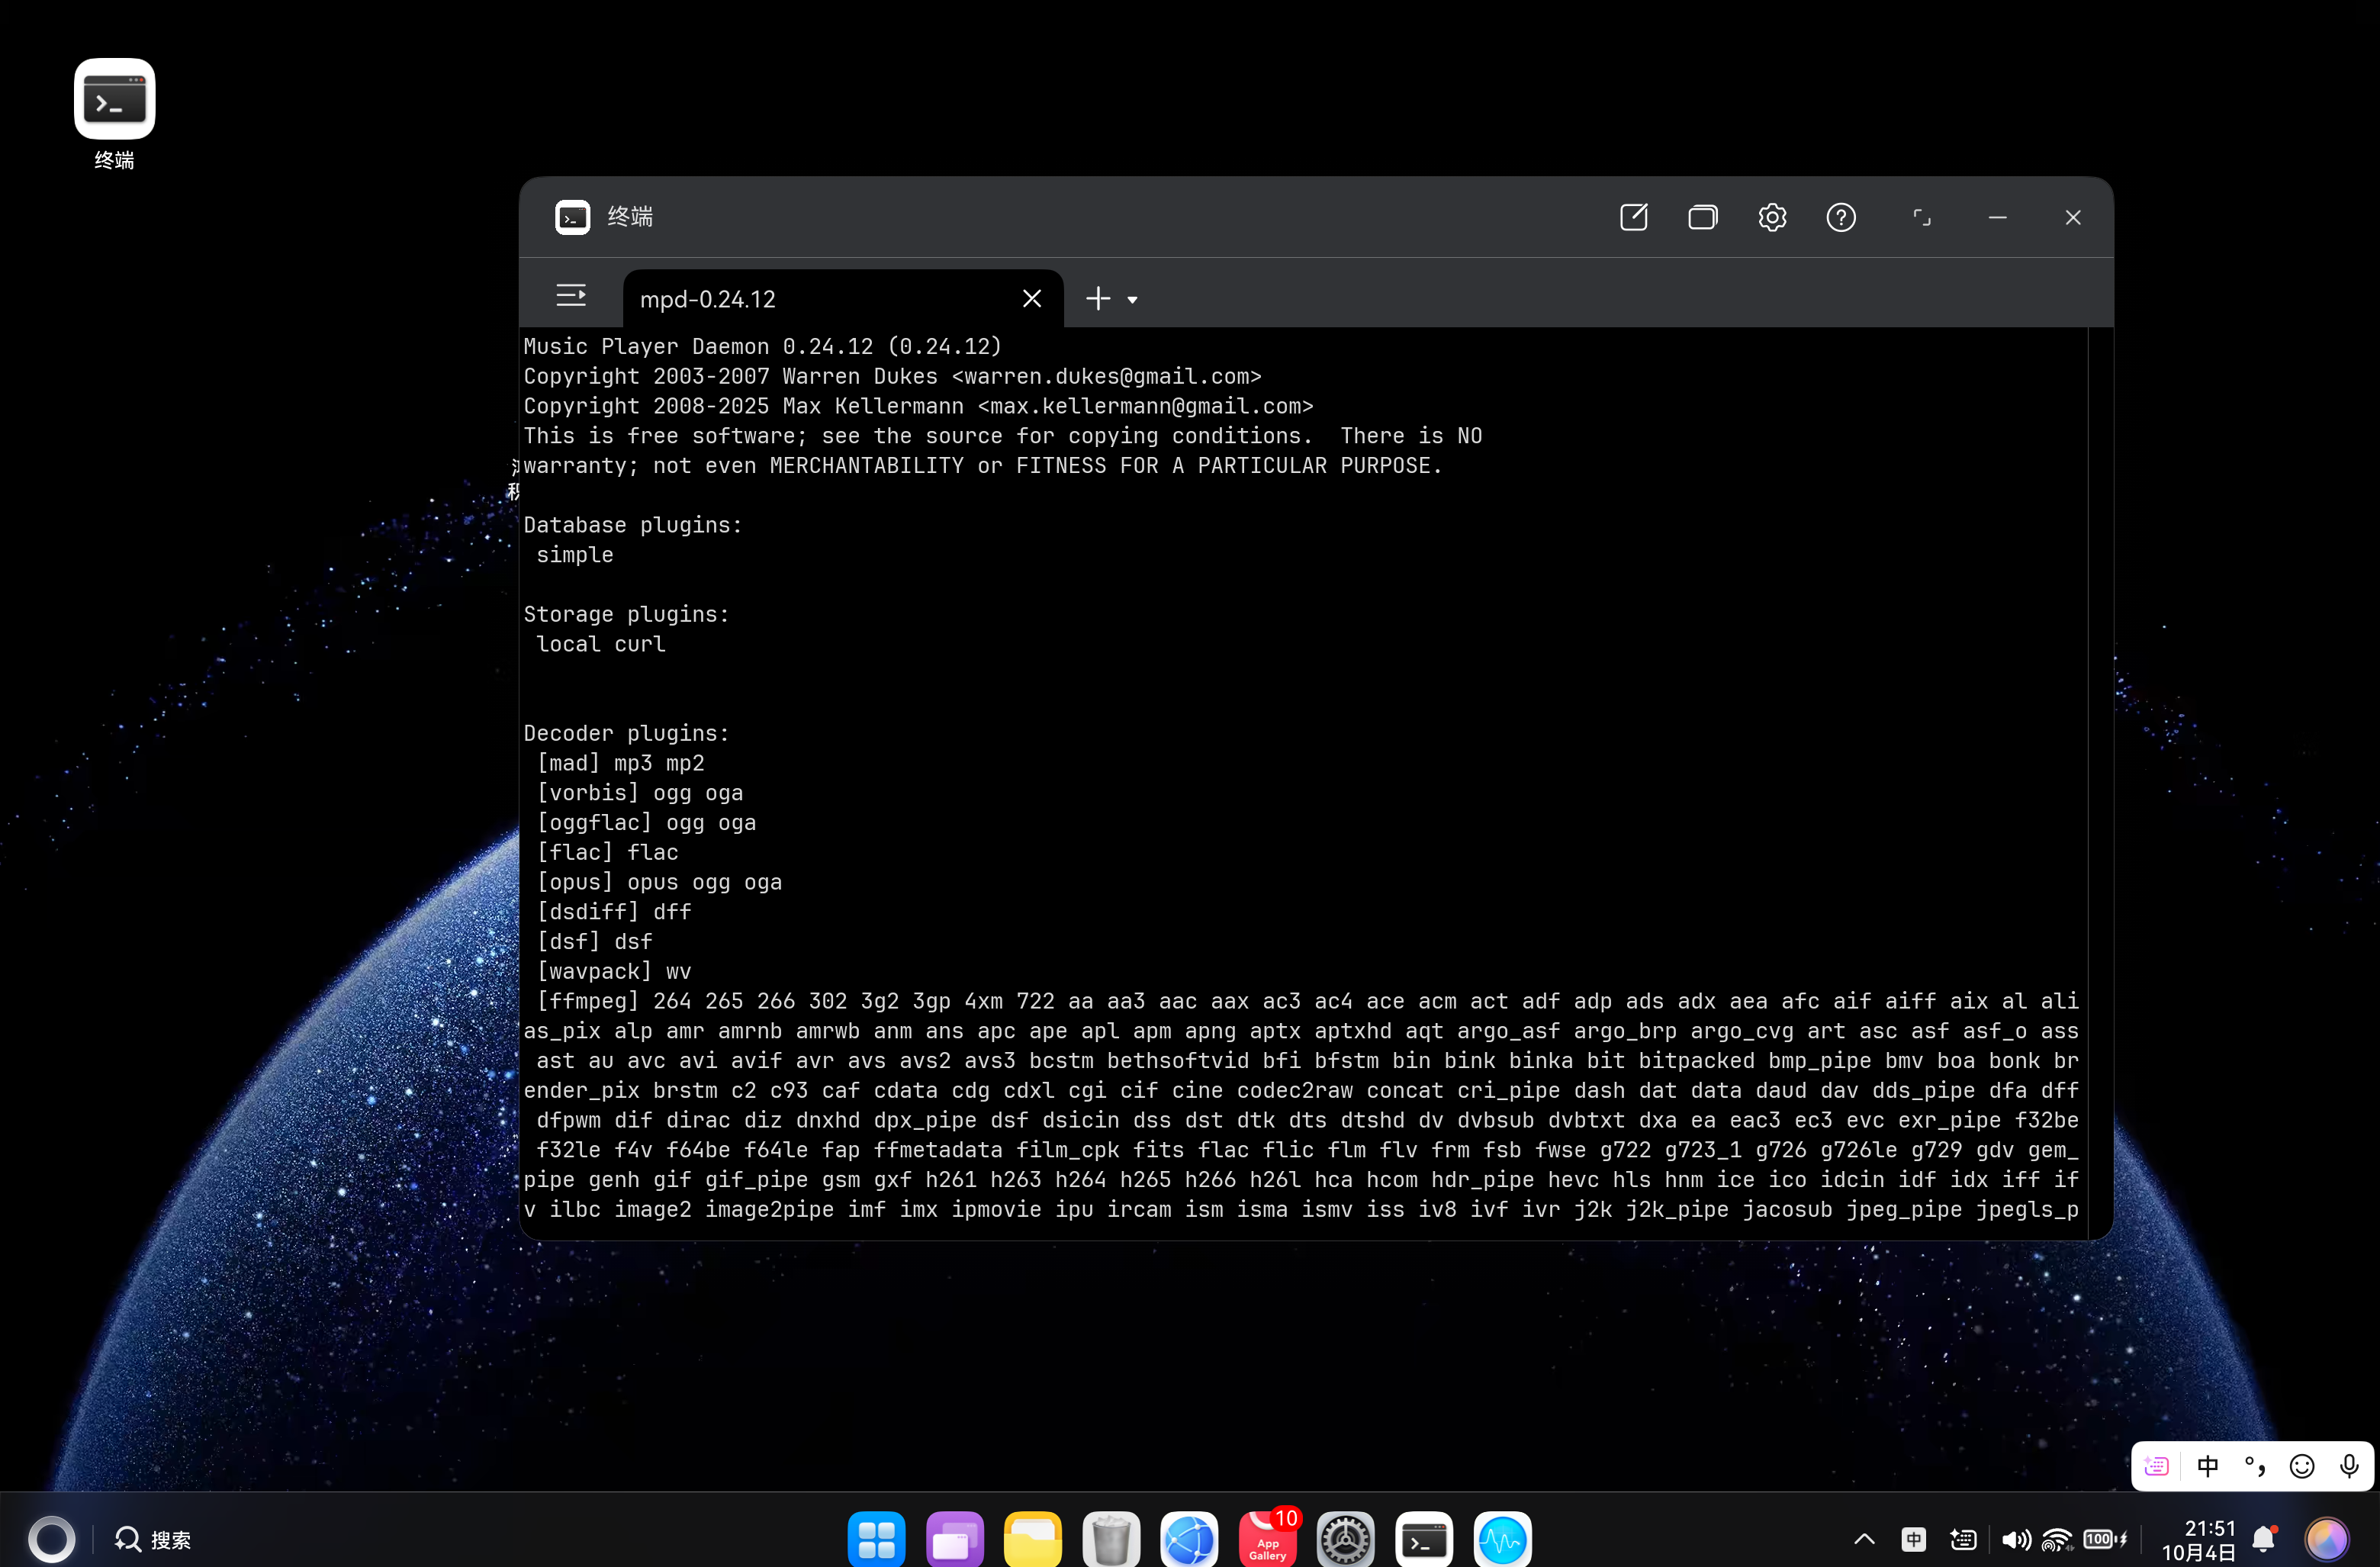This screenshot has height=1567, width=2380.
Task: Open the system monitor pulse icon in dock
Action: point(1502,1539)
